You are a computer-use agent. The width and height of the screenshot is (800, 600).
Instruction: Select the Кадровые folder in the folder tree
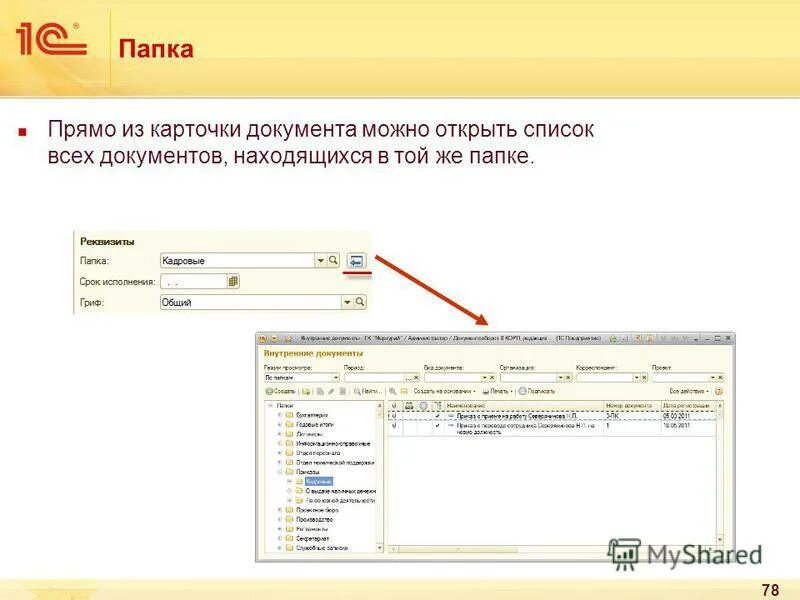318,481
